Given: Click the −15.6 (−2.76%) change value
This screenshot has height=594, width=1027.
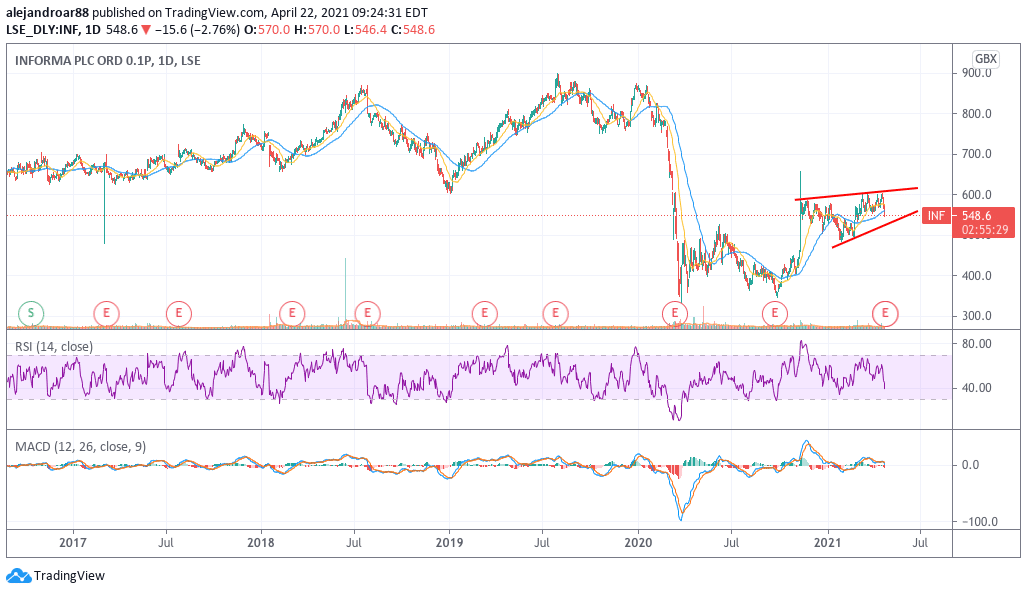Looking at the screenshot, I should click(x=197, y=30).
